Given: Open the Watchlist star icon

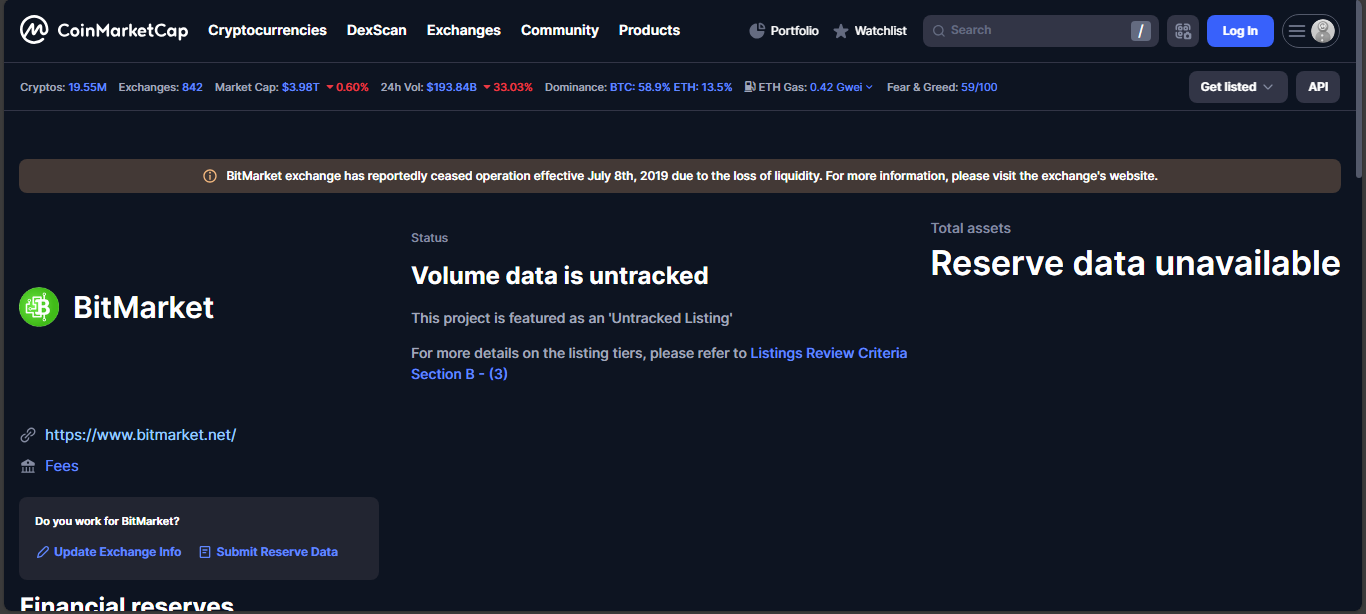Looking at the screenshot, I should click(x=841, y=31).
